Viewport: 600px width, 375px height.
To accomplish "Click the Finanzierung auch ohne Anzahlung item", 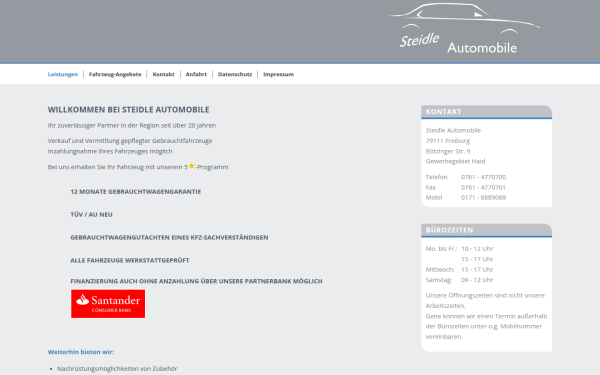I will point(196,281).
